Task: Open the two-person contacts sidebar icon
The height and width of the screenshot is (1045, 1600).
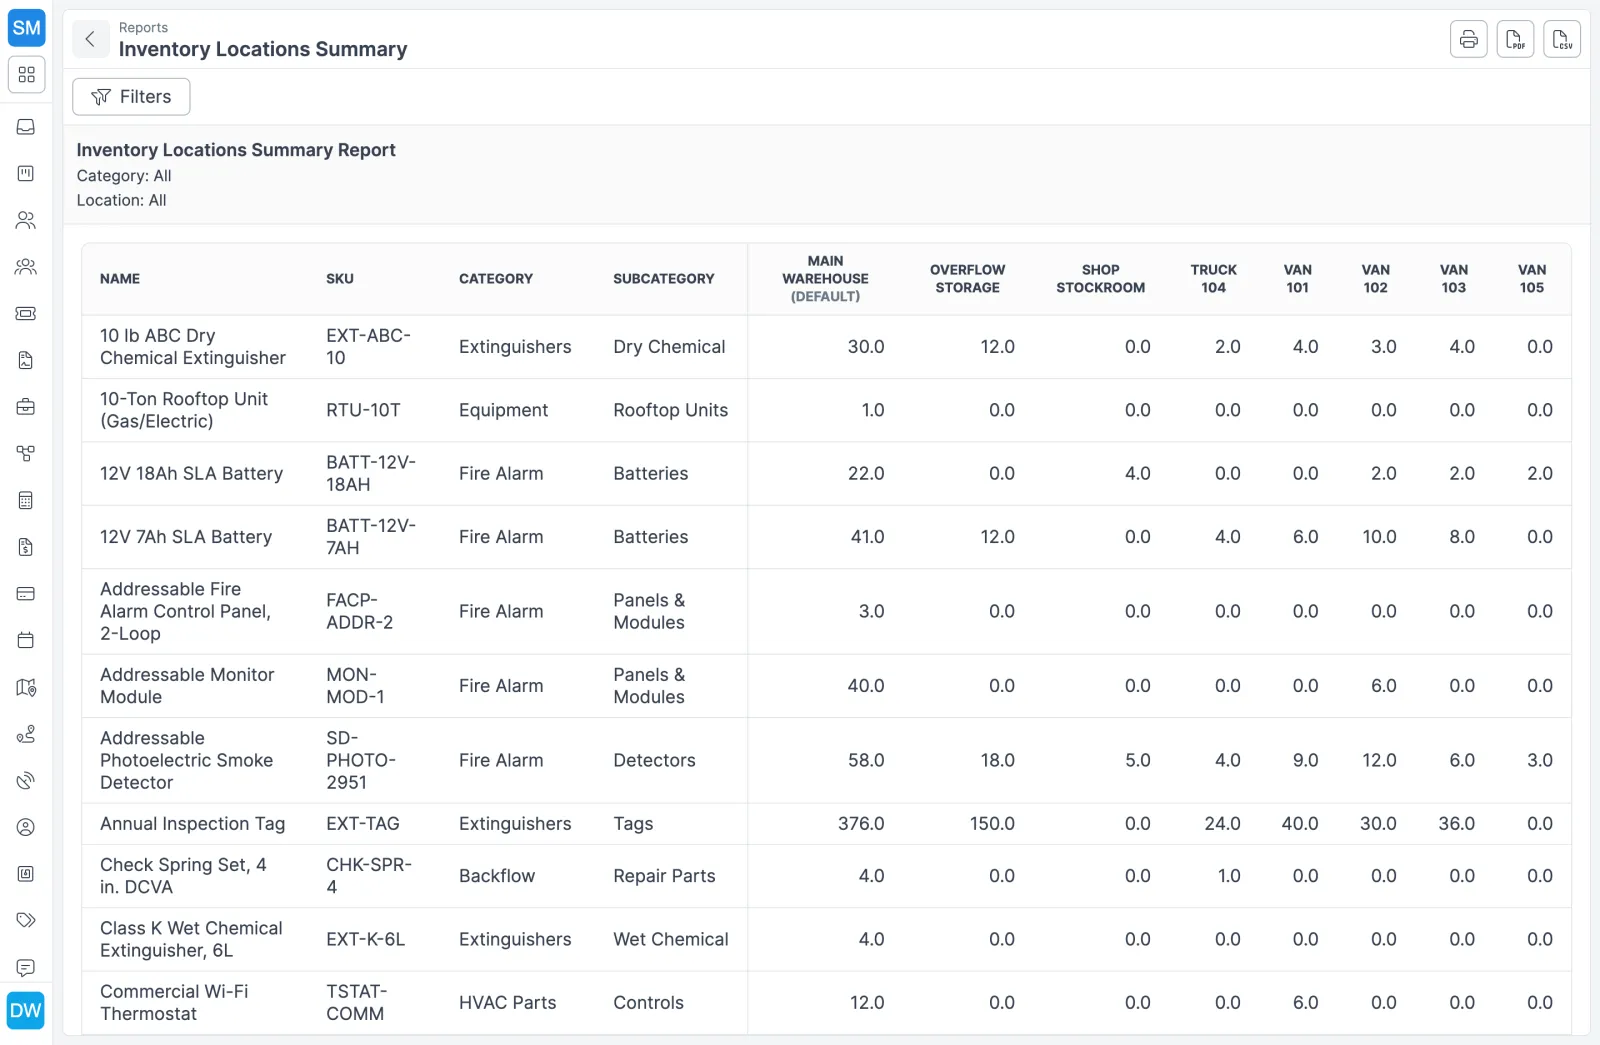Action: click(x=26, y=220)
